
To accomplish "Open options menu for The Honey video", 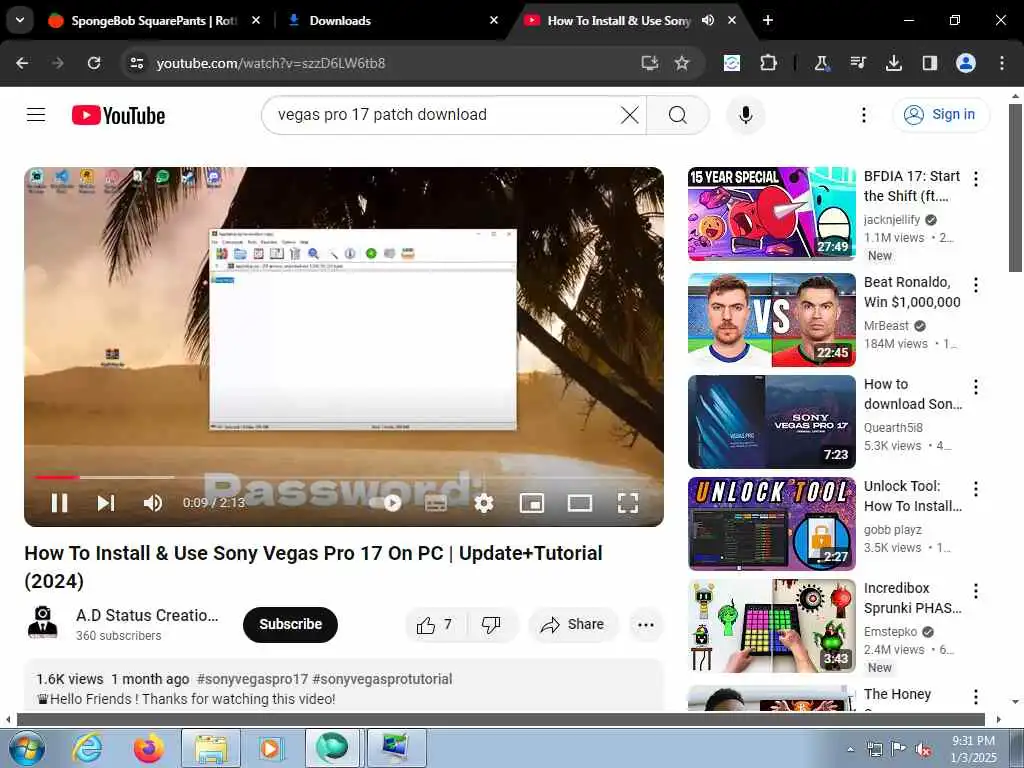I will [x=976, y=697].
